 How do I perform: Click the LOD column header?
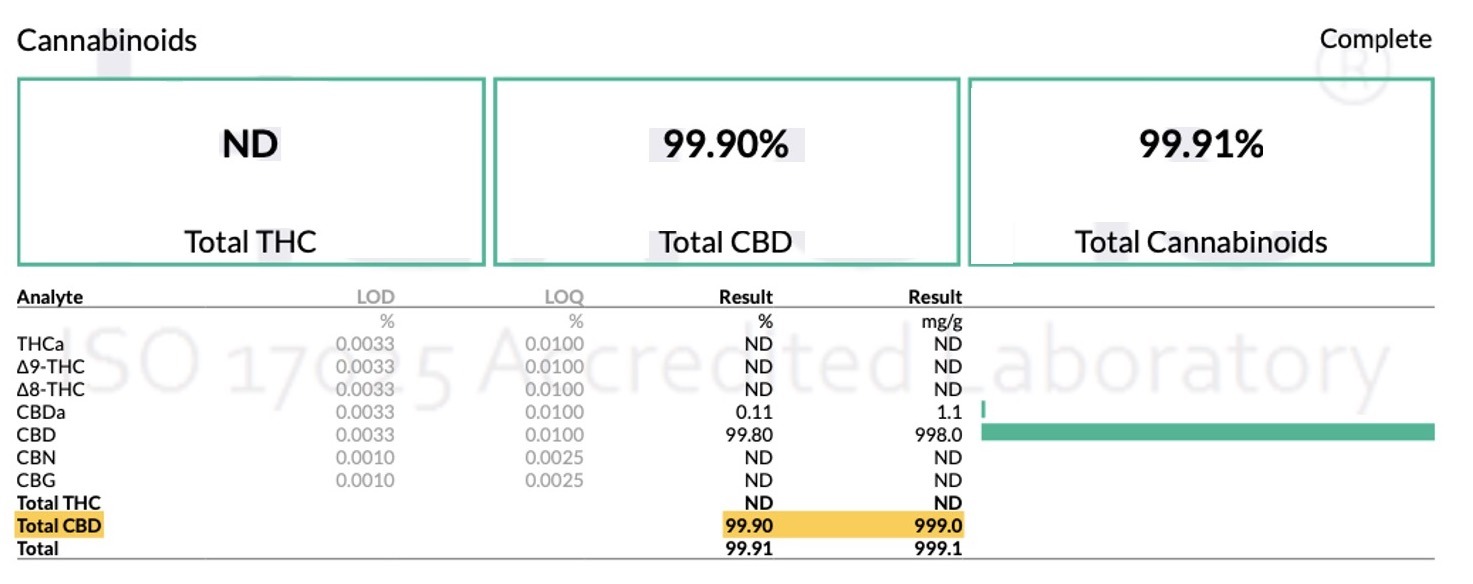pyautogui.click(x=376, y=297)
